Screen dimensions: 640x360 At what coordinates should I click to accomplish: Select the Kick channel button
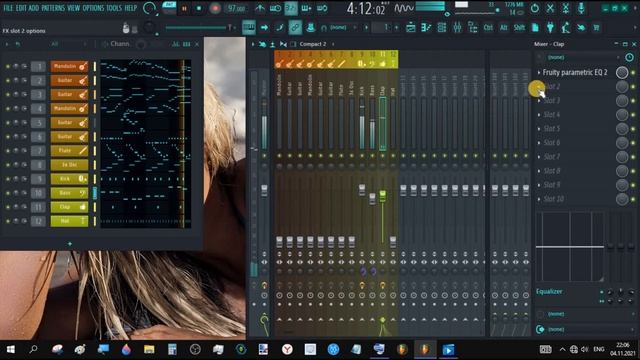click(x=69, y=179)
